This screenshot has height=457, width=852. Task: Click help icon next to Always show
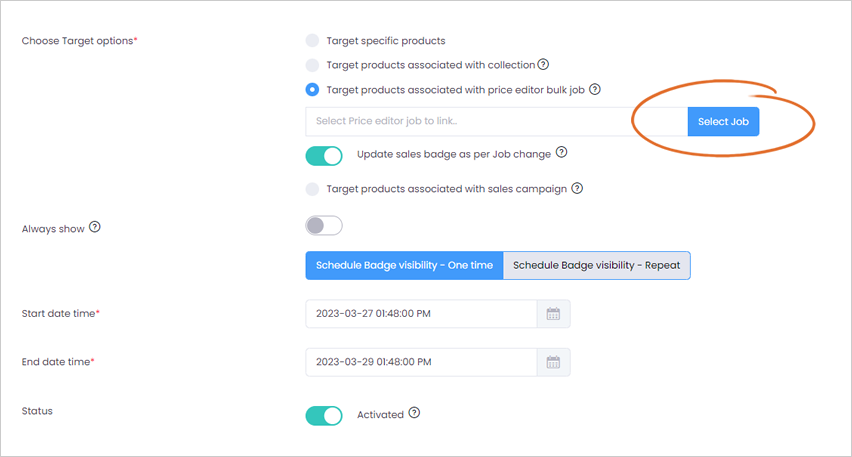[x=95, y=227]
